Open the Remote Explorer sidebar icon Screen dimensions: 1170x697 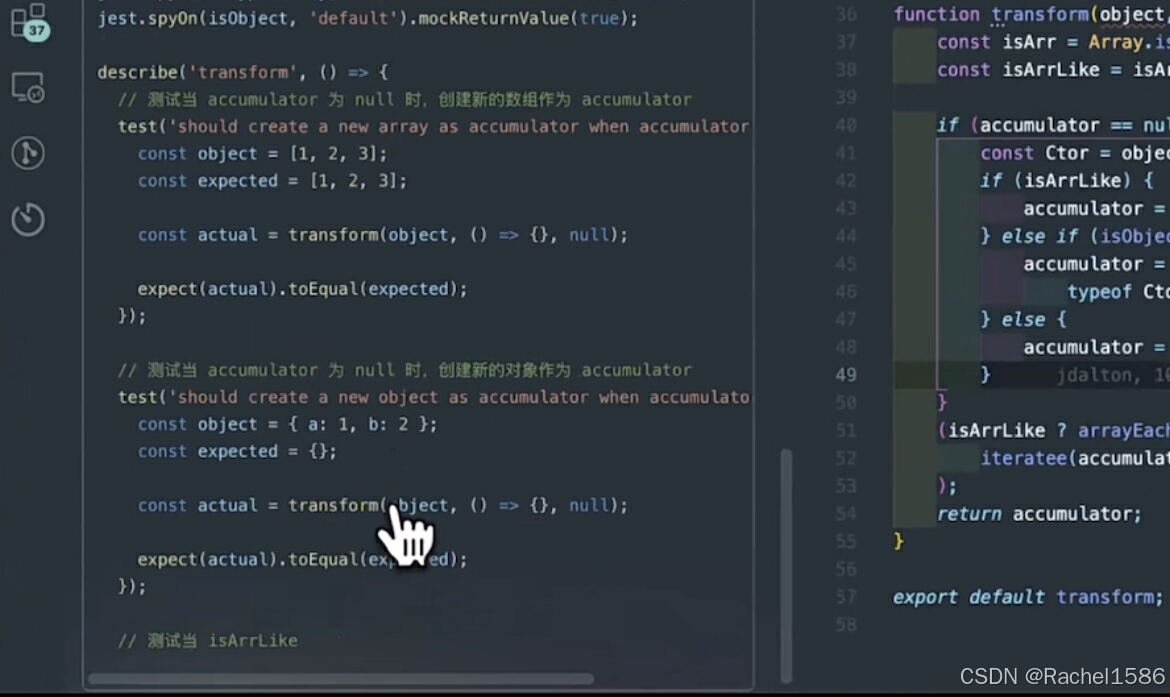28,88
